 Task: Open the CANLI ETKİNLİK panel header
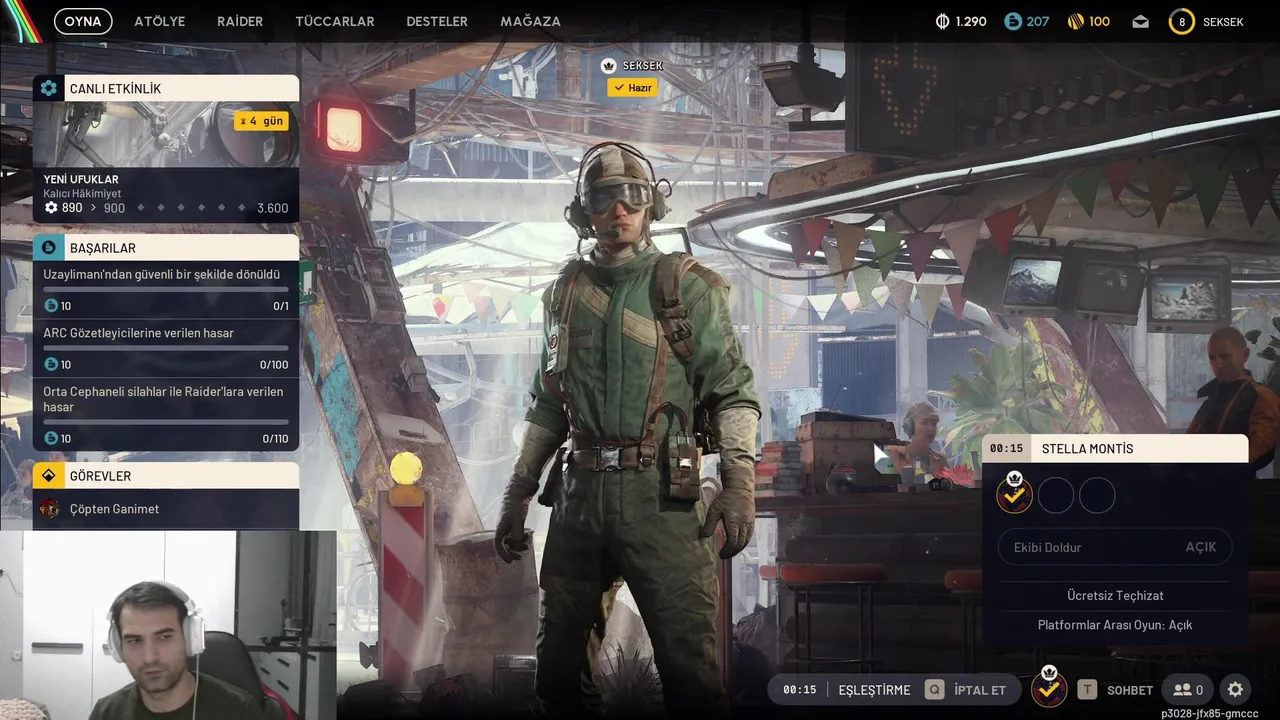166,88
